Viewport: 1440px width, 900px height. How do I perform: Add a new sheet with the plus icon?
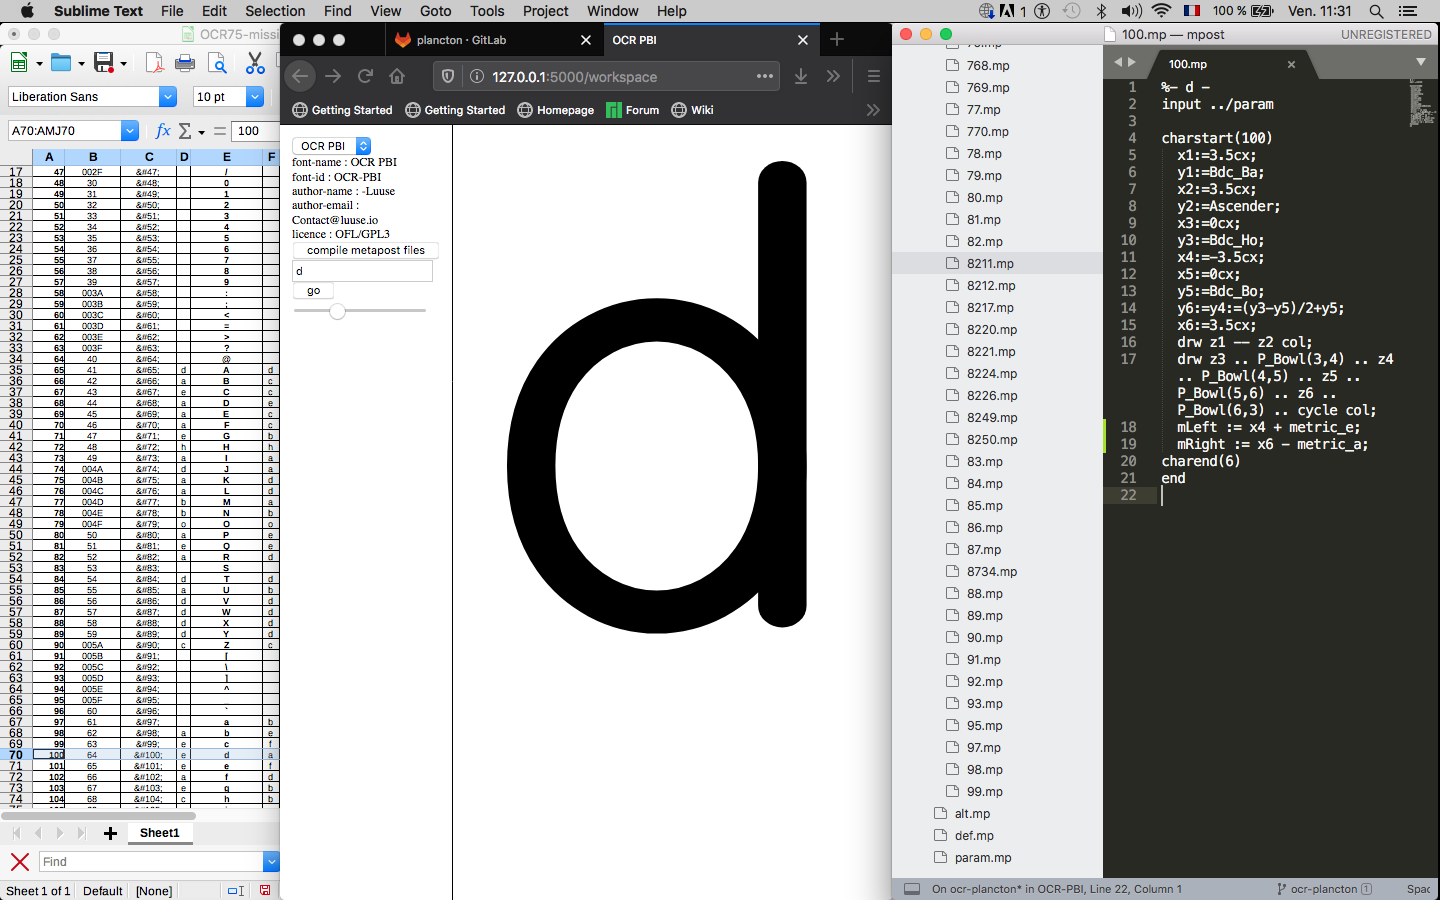[110, 833]
